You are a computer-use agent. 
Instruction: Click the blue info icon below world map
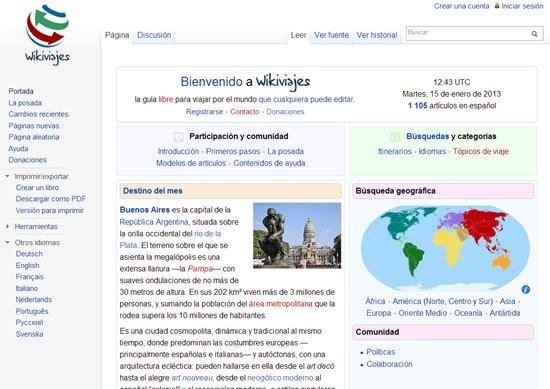525,289
